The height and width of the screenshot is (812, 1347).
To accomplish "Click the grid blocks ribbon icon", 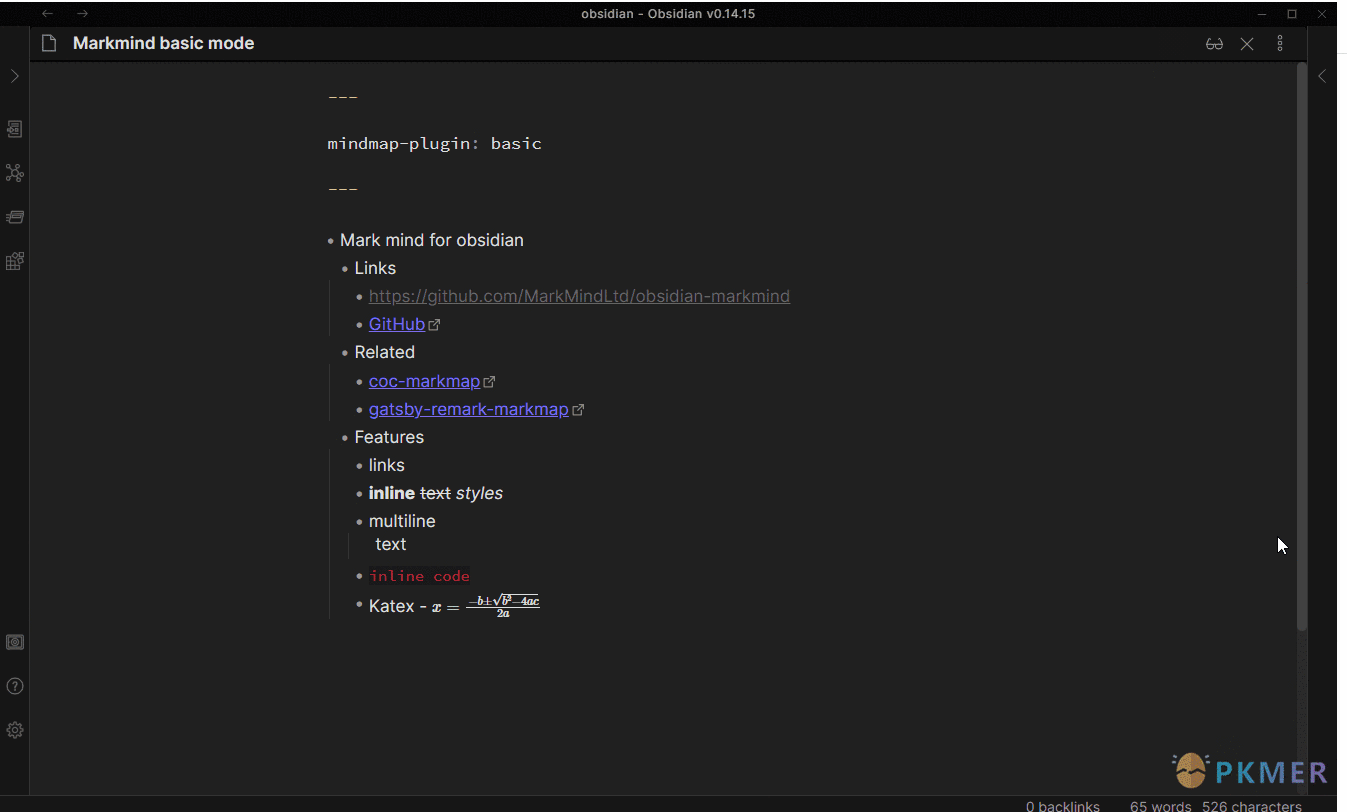I will (14, 261).
